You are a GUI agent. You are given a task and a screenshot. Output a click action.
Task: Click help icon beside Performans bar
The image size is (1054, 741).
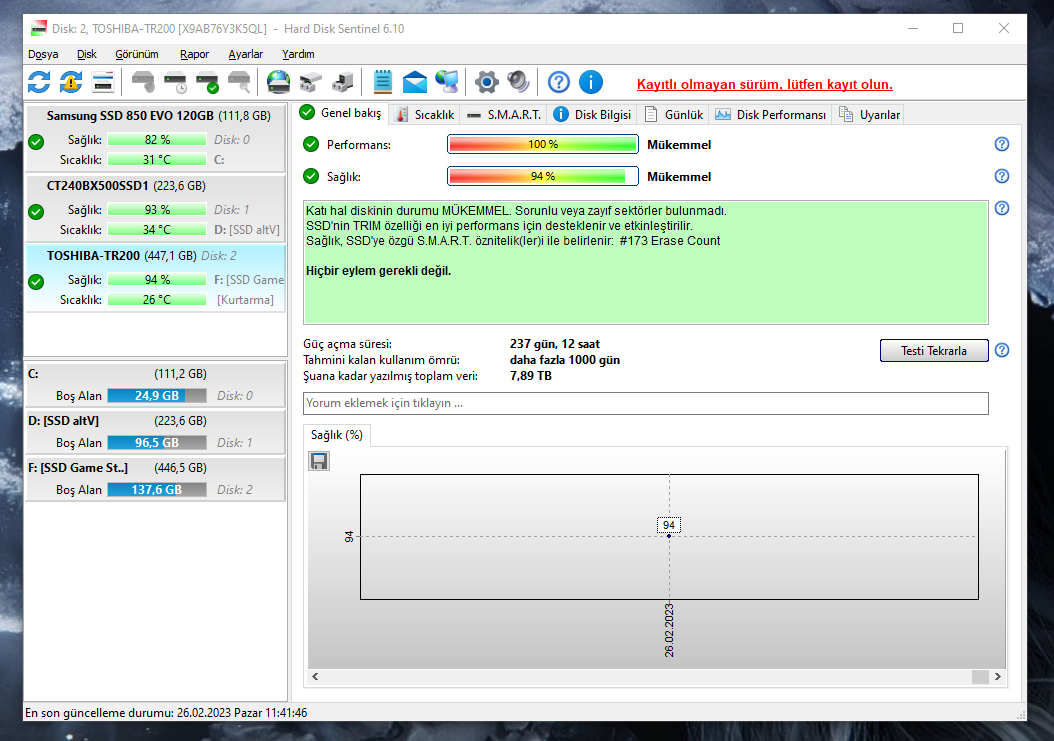pos(1002,144)
